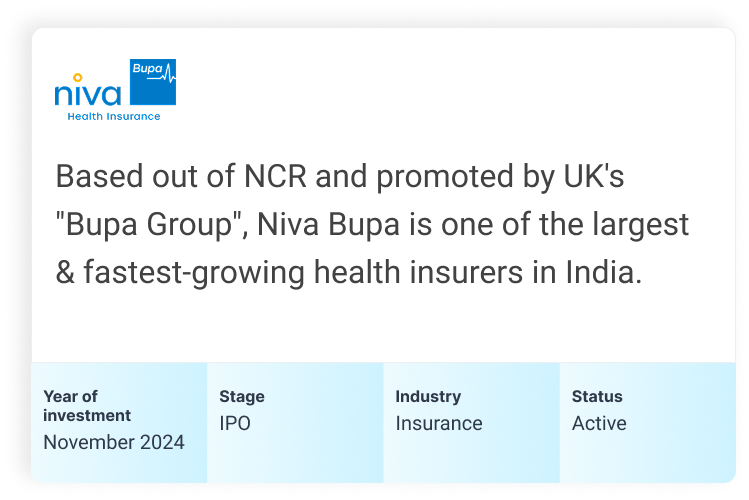Click the Niva Bupa name in description

coord(328,224)
